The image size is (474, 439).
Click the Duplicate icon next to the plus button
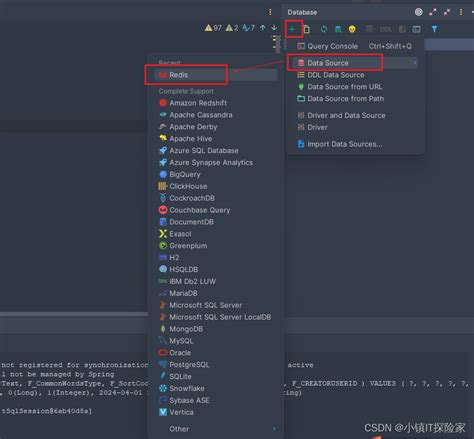coord(307,29)
